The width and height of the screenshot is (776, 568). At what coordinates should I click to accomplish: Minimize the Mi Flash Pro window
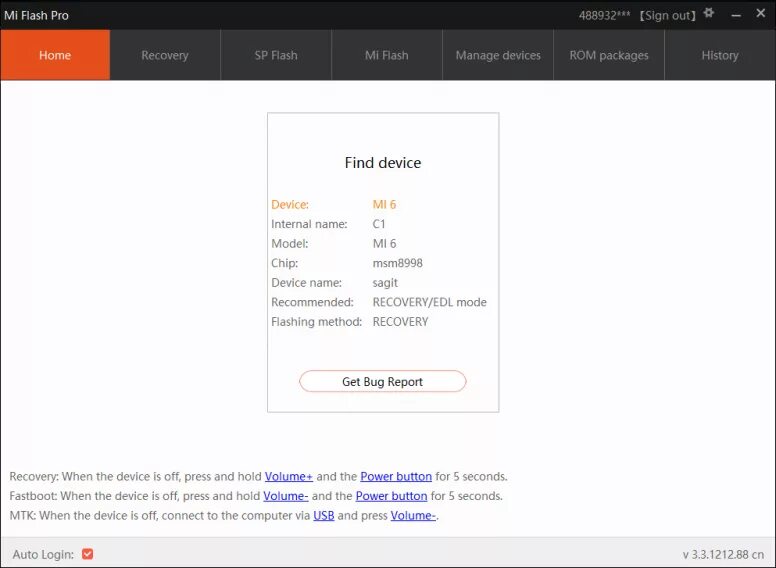click(x=736, y=15)
